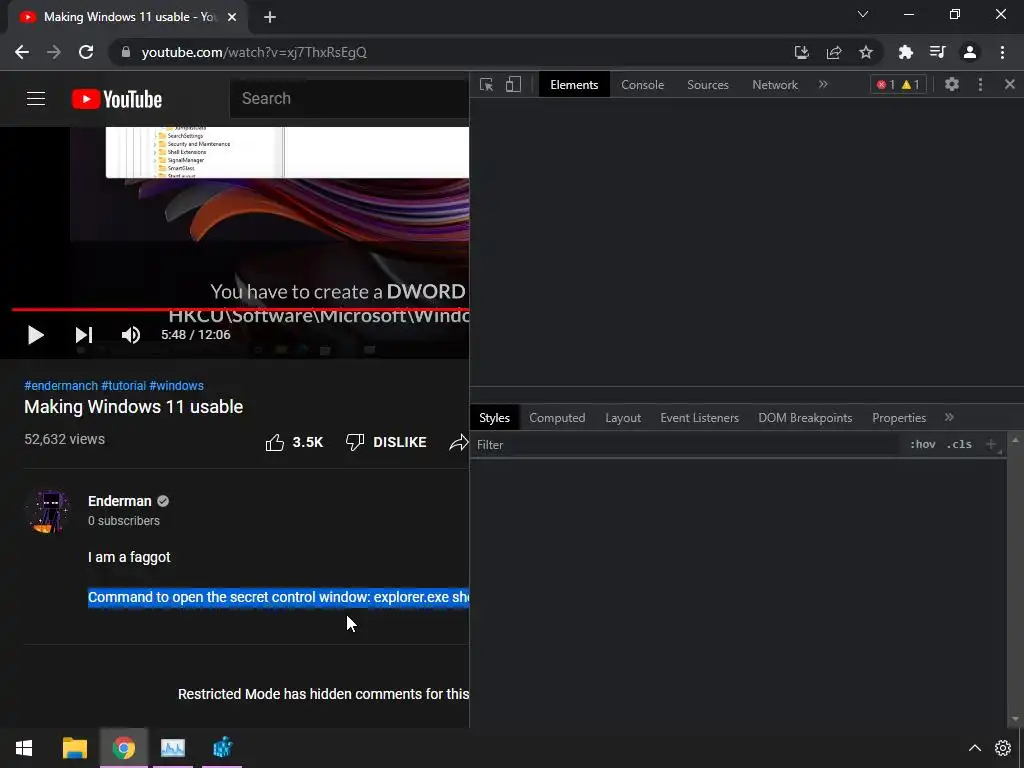
Task: Click the highlighted command description text
Action: coord(279,597)
